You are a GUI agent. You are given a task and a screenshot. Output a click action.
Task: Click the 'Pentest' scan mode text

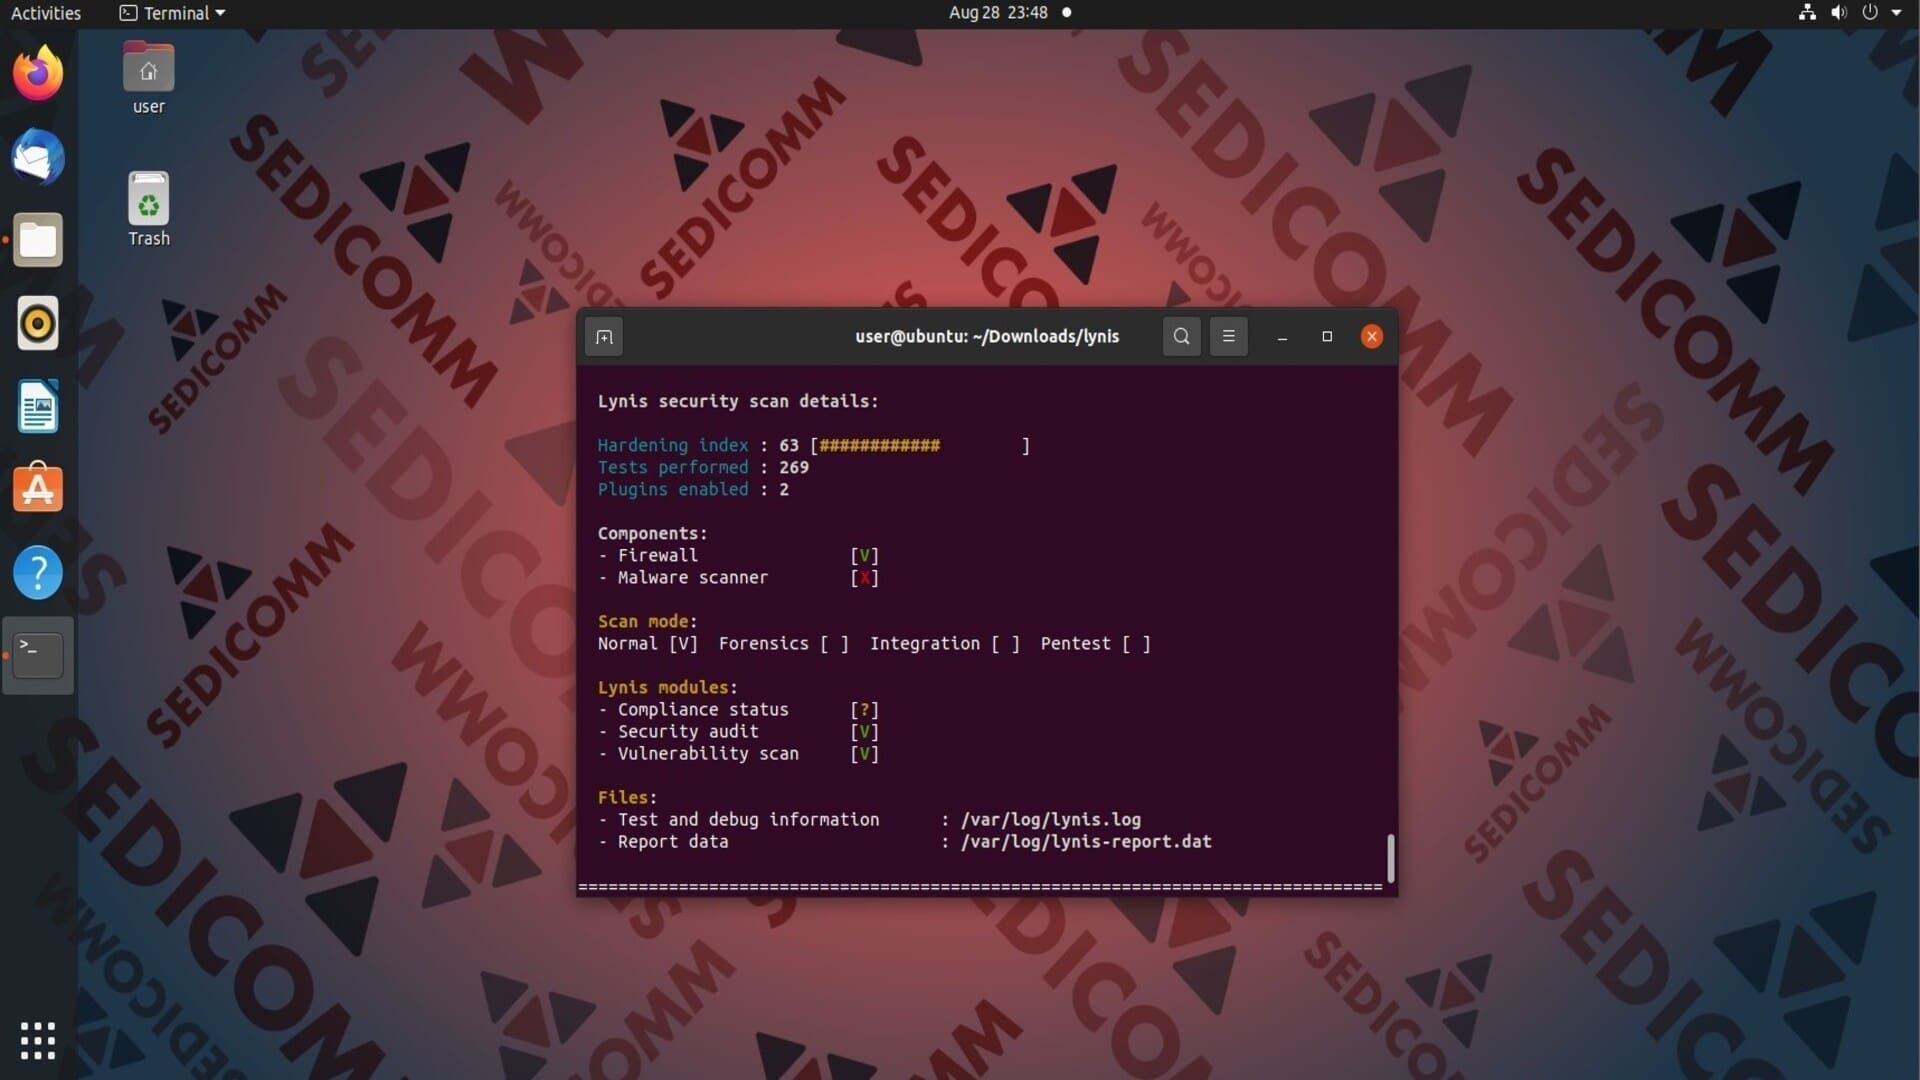pos(1075,644)
